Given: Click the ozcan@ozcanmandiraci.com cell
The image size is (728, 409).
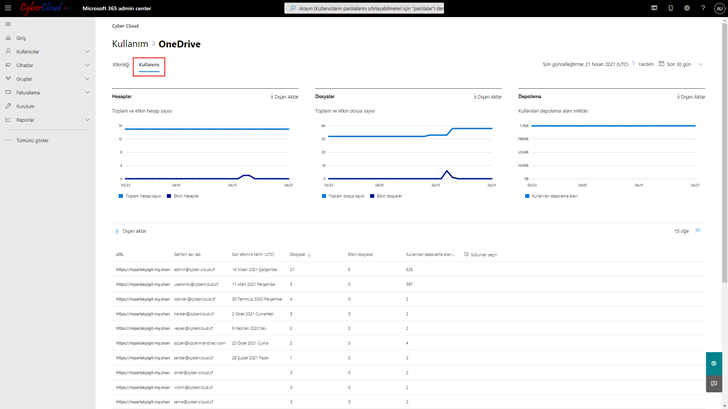Looking at the screenshot, I should point(200,343).
